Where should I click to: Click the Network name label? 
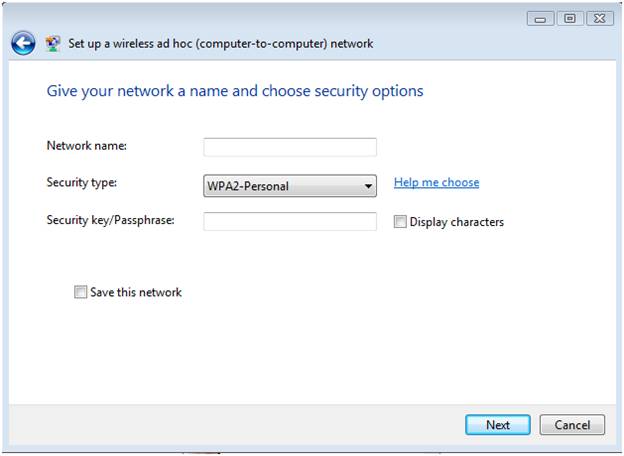point(86,146)
